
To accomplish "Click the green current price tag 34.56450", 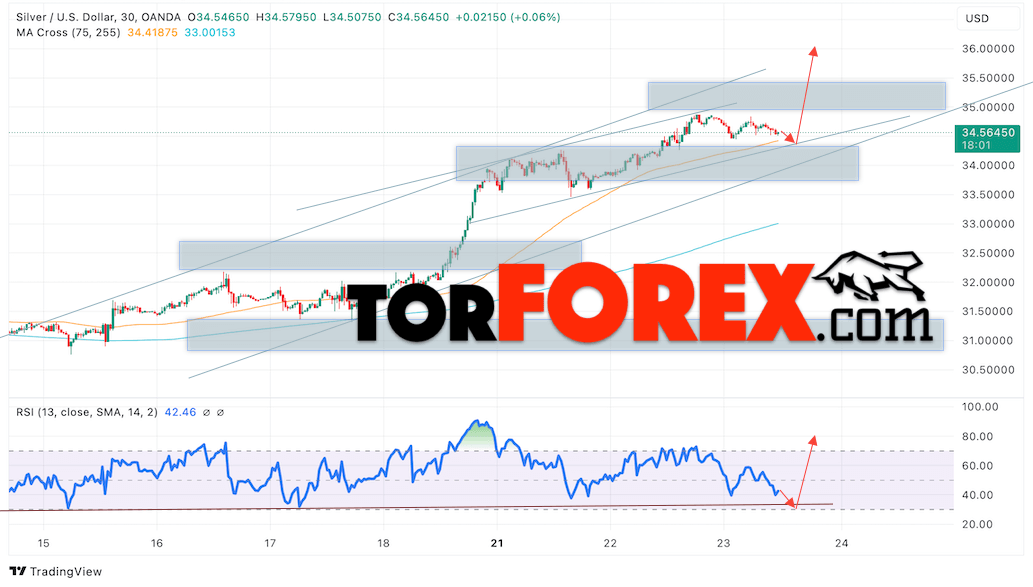I will tap(988, 132).
